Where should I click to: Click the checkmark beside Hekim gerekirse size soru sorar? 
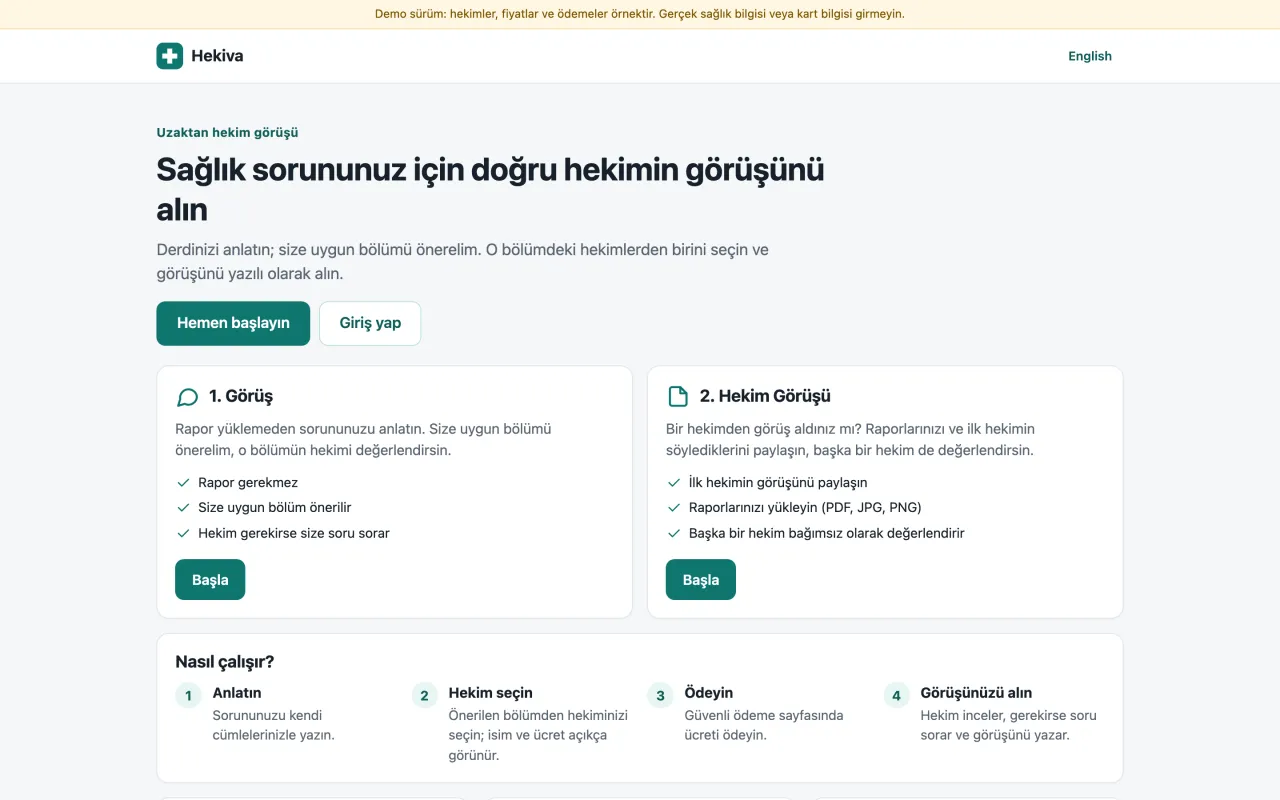(x=183, y=533)
